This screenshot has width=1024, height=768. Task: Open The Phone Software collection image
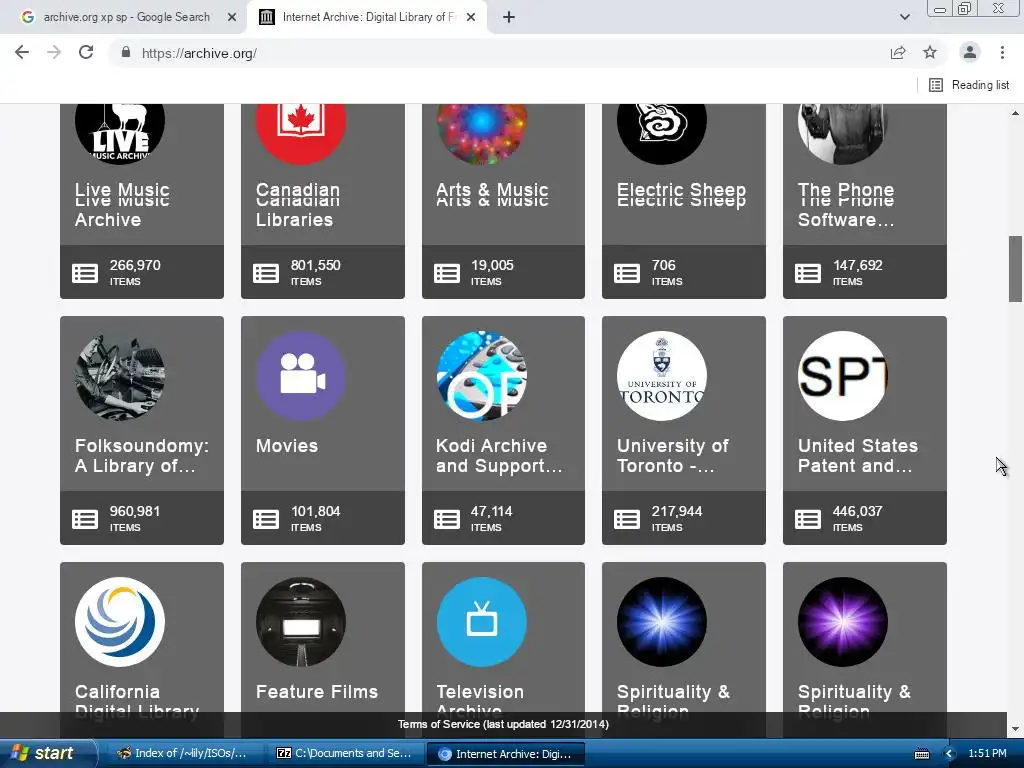pyautogui.click(x=842, y=134)
